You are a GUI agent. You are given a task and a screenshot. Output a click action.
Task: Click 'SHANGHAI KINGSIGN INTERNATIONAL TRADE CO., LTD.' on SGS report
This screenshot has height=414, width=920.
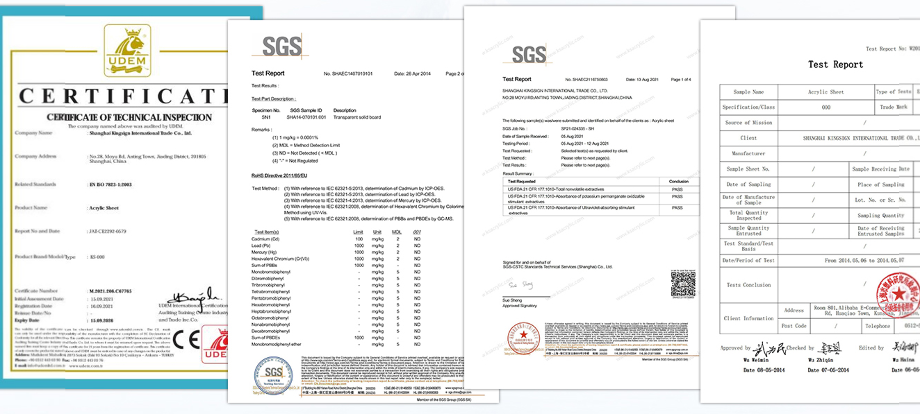(555, 91)
